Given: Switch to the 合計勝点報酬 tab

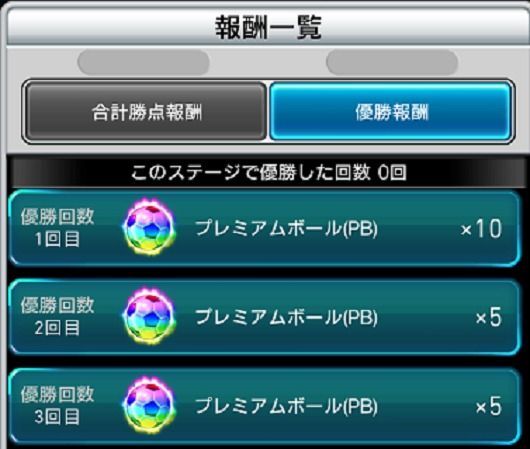Looking at the screenshot, I should pos(146,112).
